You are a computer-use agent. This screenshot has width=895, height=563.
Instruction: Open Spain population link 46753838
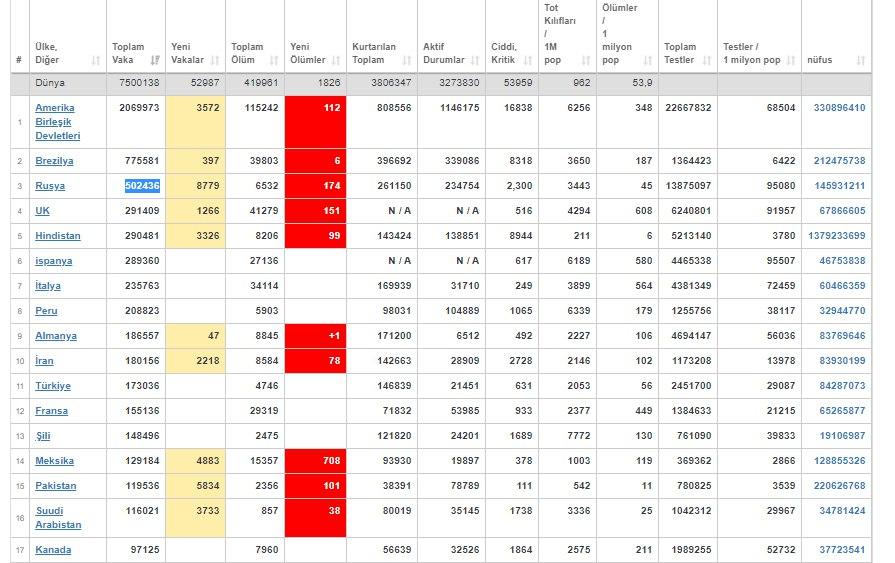842,261
